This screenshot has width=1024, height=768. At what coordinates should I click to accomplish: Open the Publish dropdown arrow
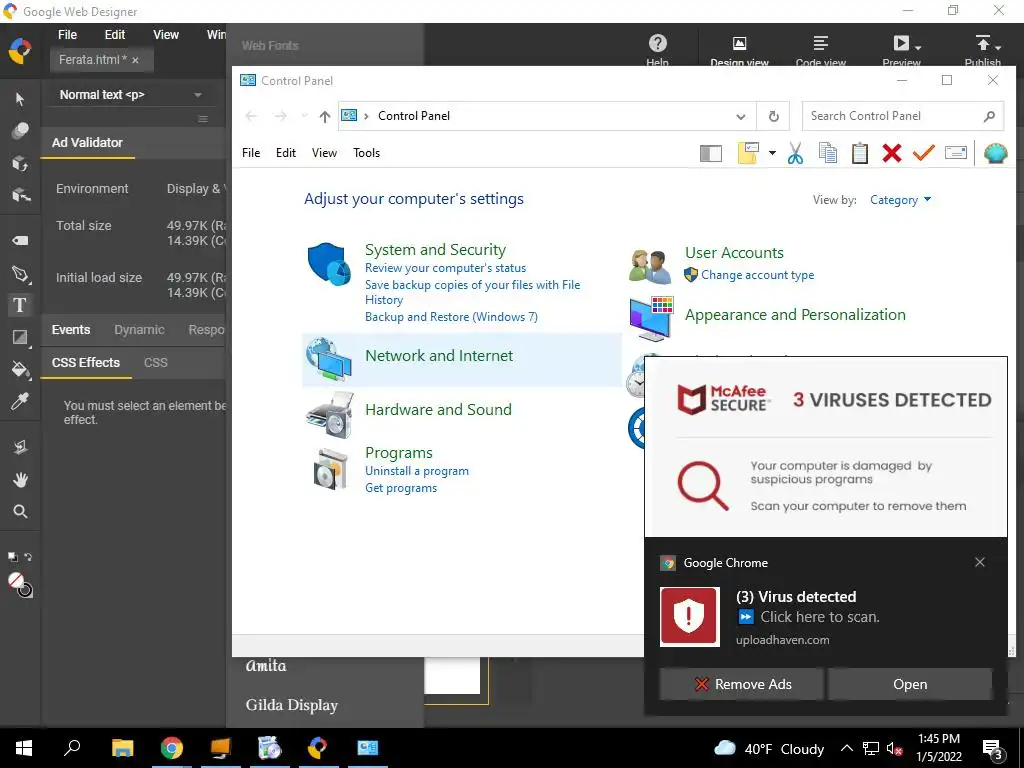tap(999, 47)
